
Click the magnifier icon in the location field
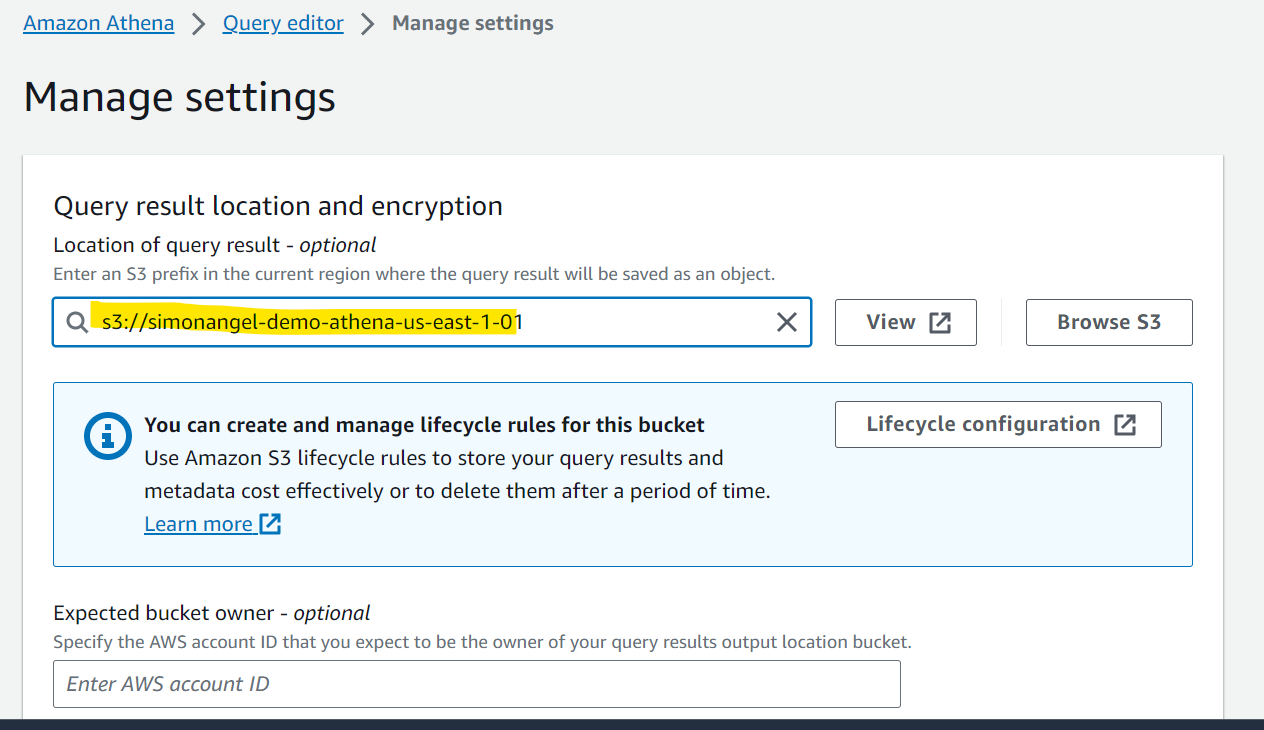click(x=77, y=322)
